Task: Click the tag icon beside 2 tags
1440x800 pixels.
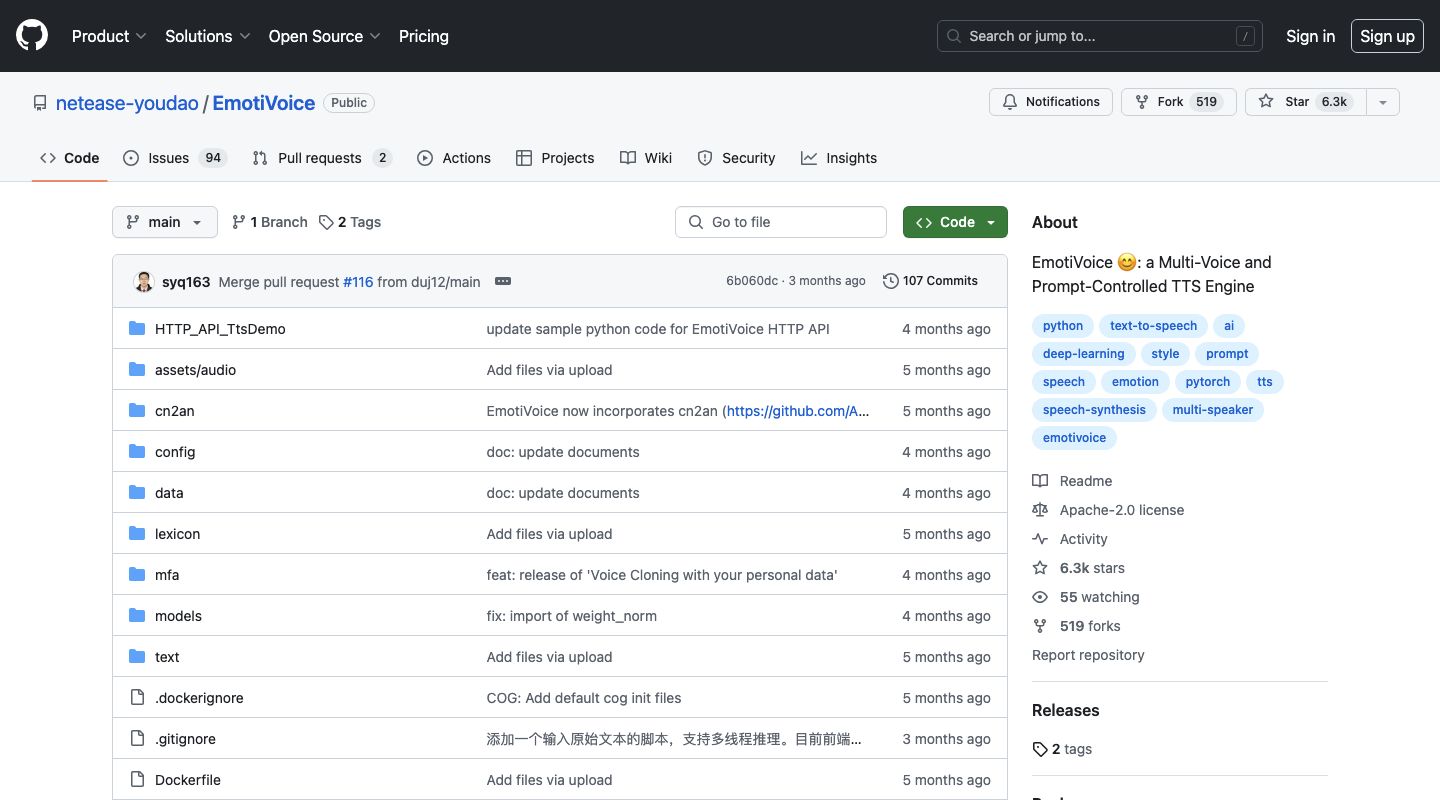Action: (x=1040, y=749)
